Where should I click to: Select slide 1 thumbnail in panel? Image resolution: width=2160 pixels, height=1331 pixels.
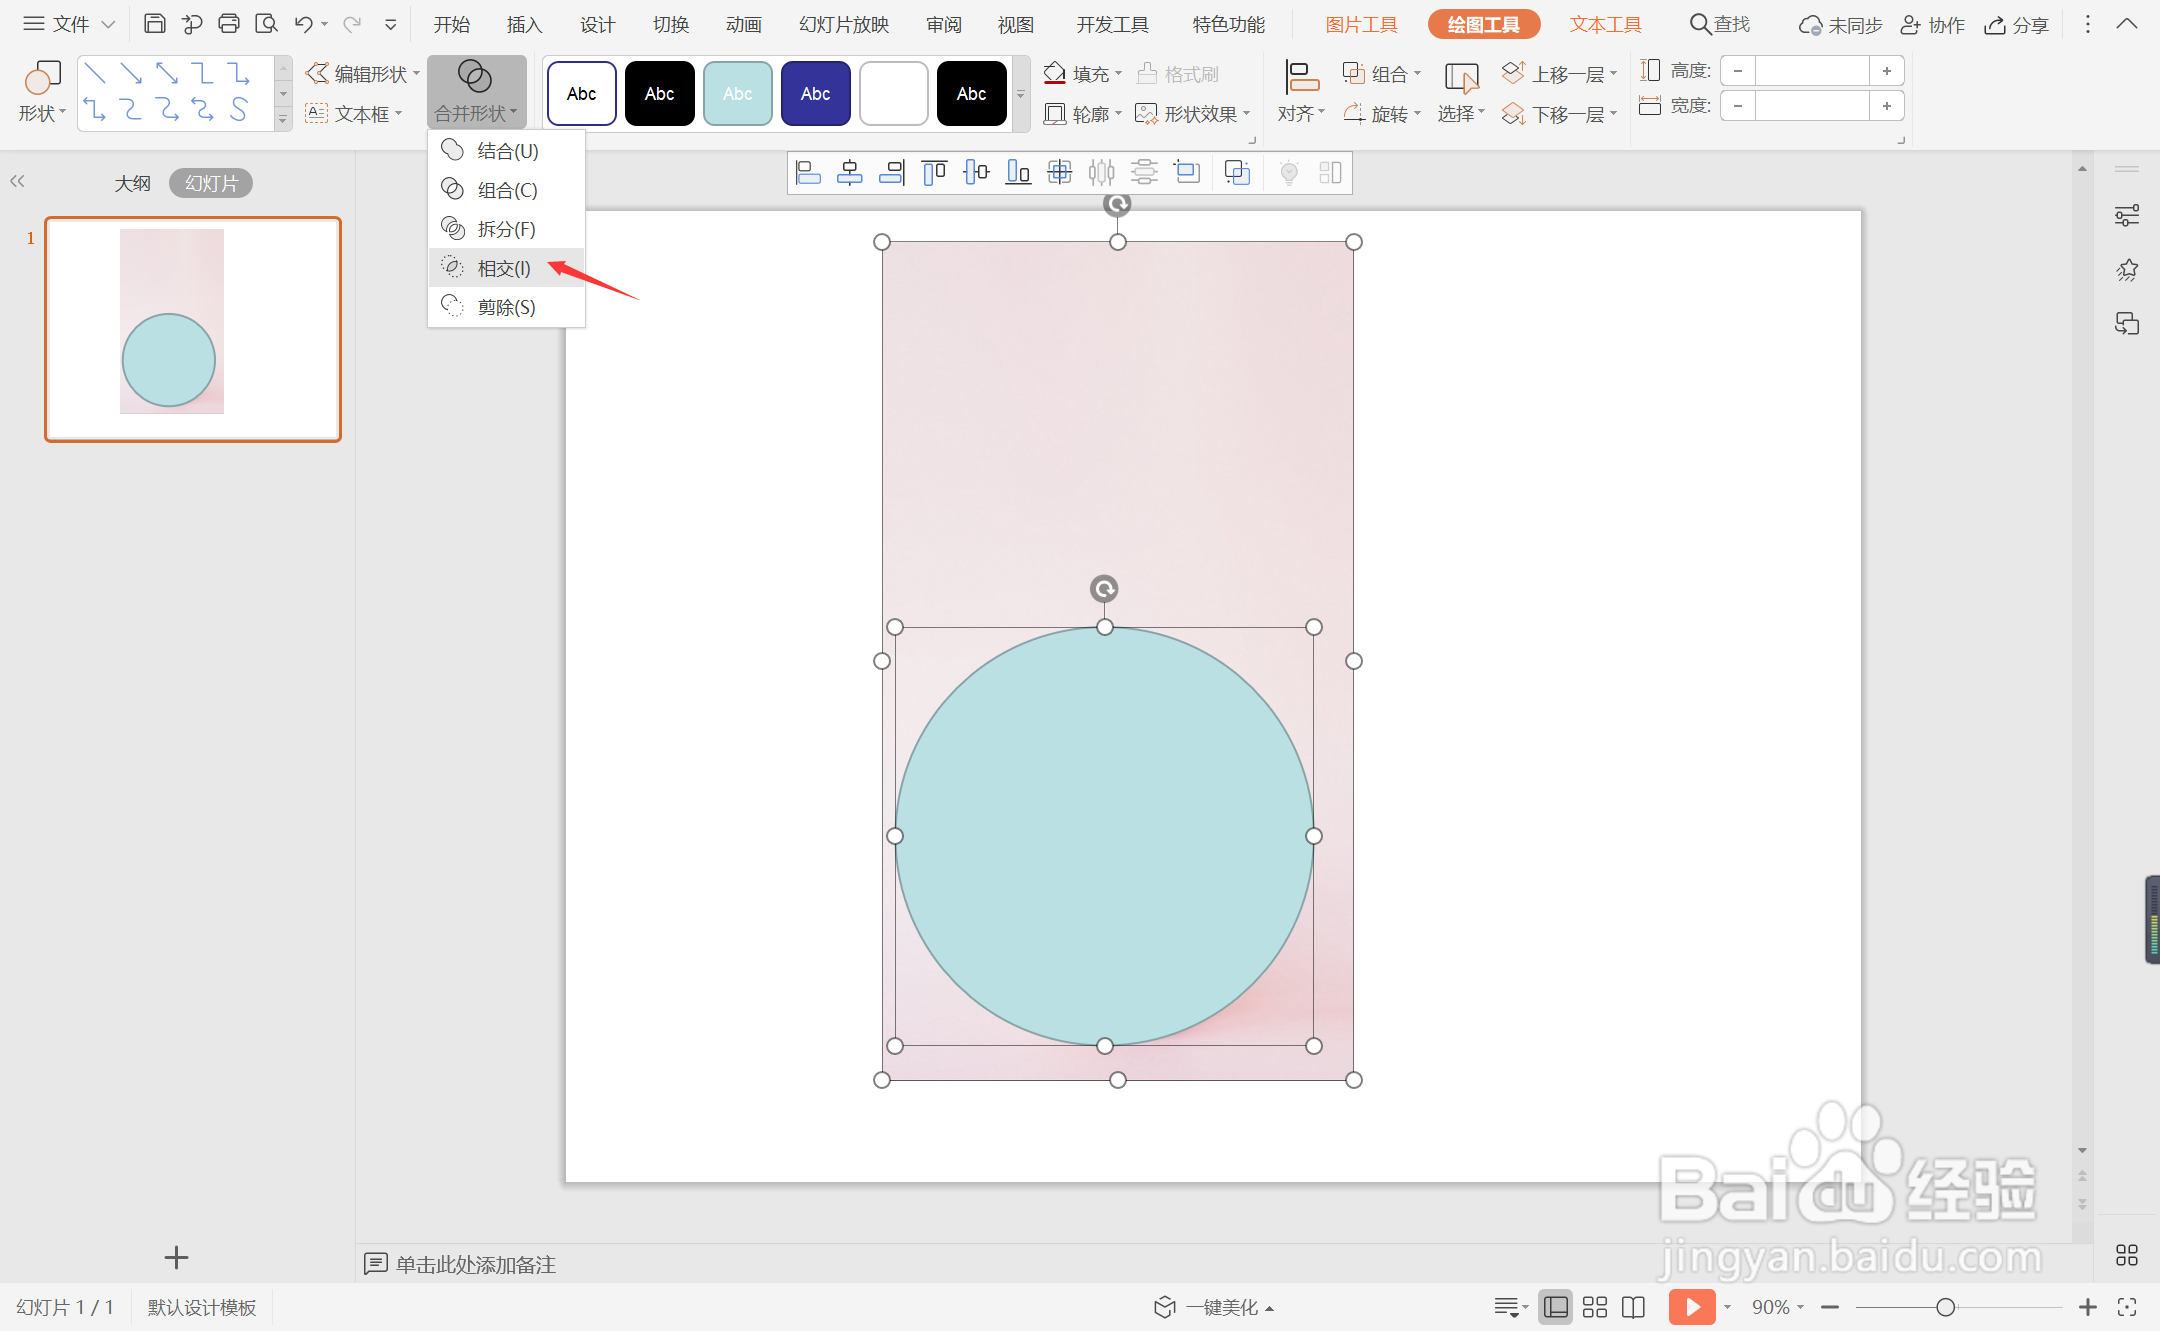pyautogui.click(x=193, y=329)
